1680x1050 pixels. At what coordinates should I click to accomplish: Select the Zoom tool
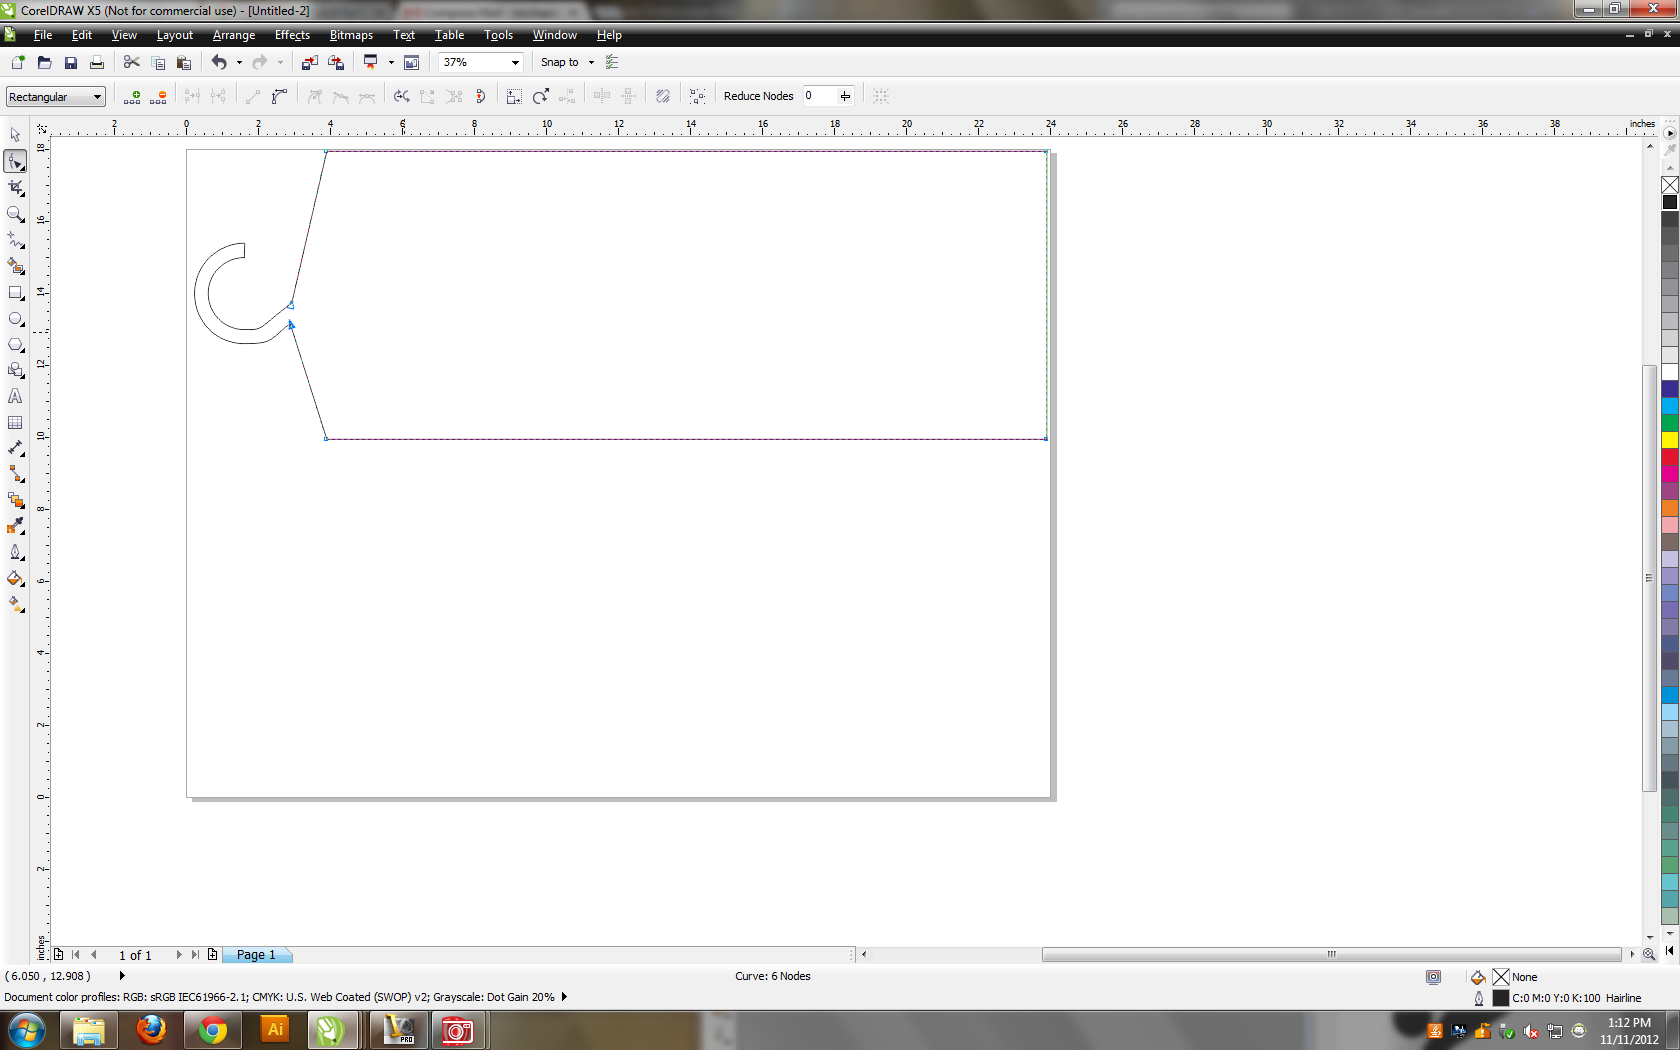(x=15, y=214)
